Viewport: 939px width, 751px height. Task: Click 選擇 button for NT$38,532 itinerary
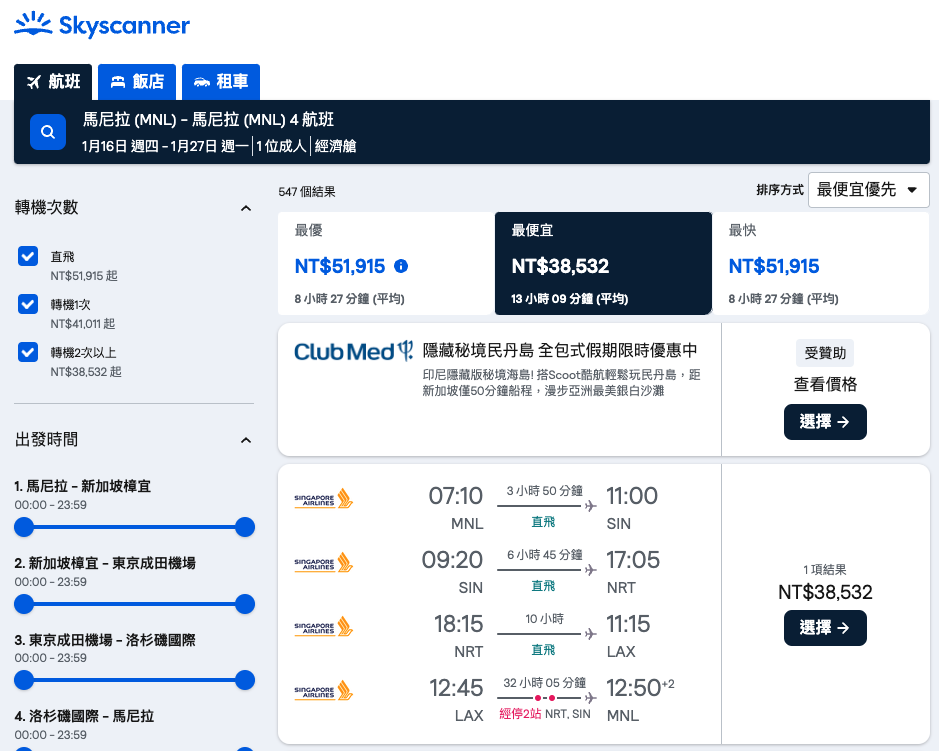825,628
